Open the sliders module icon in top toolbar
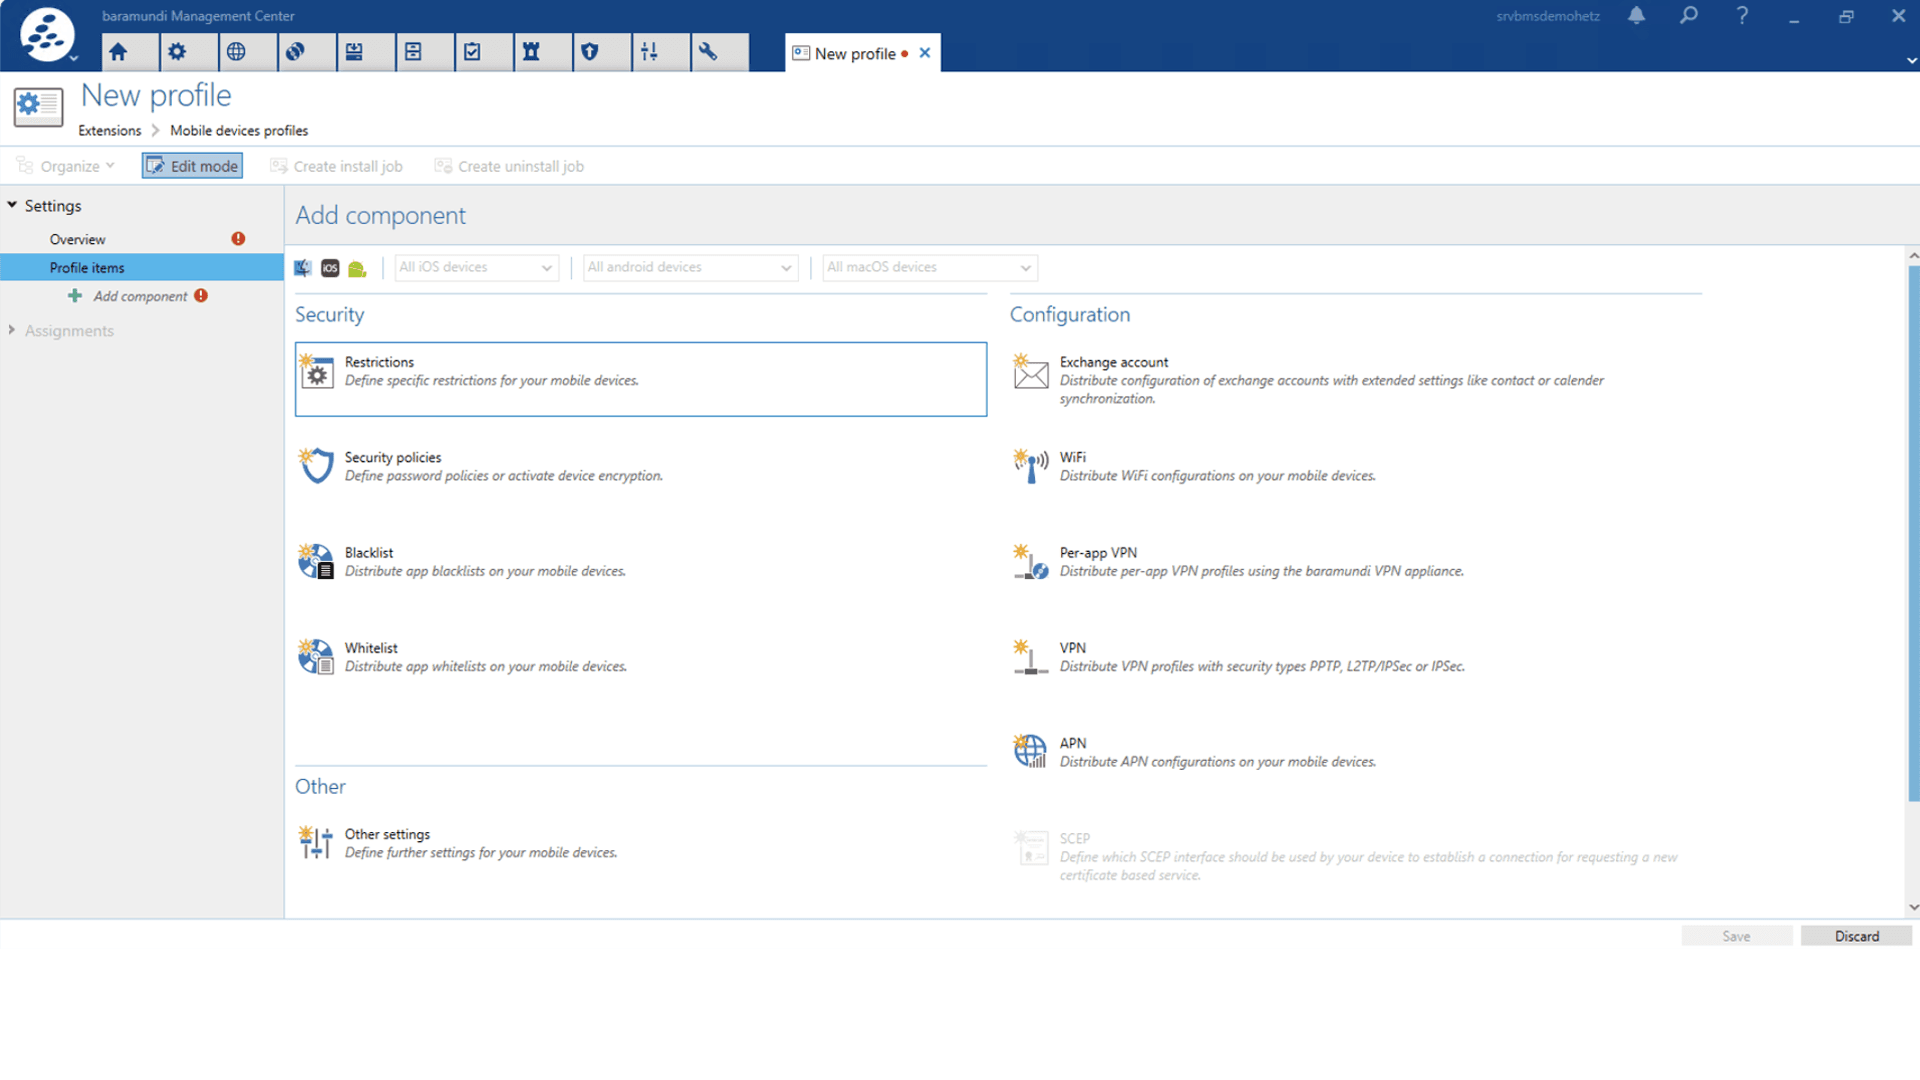1920x1080 pixels. click(650, 52)
